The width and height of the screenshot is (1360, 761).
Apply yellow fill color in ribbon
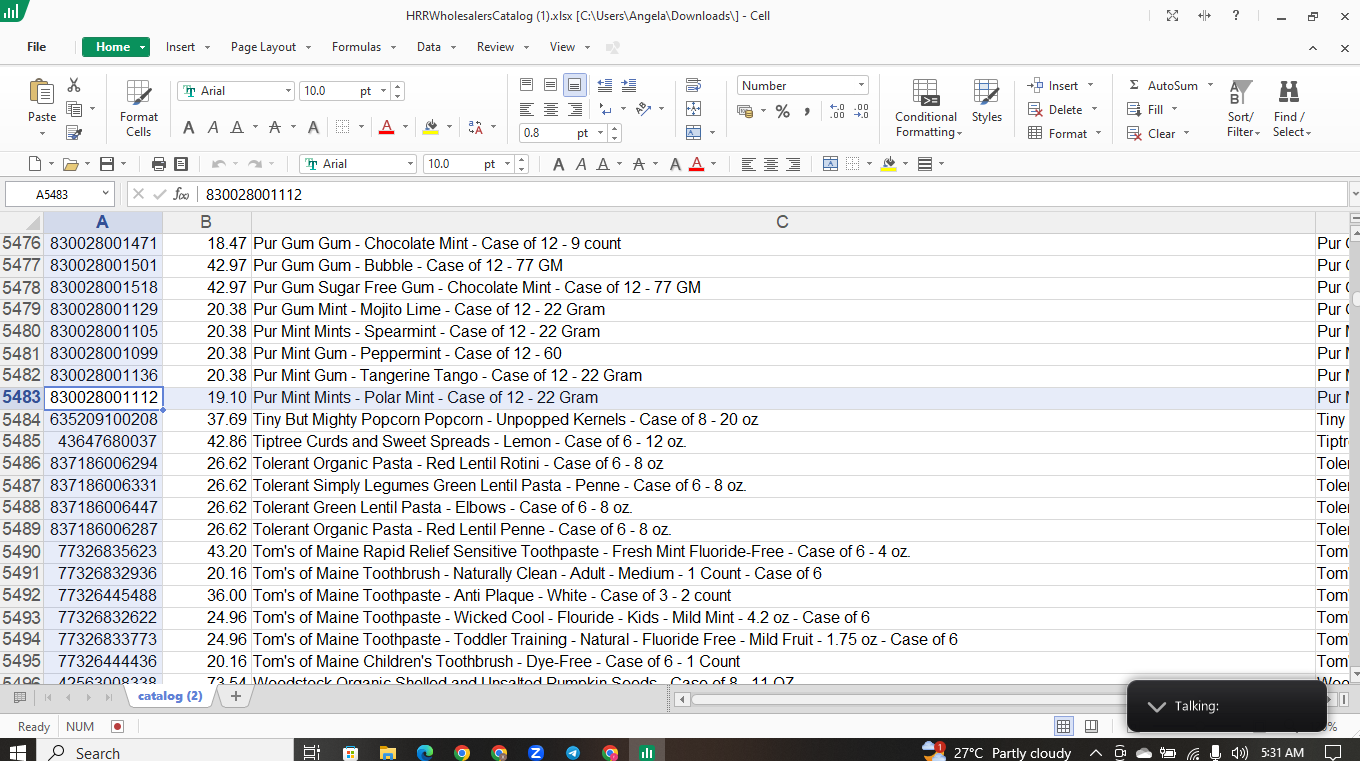(431, 127)
